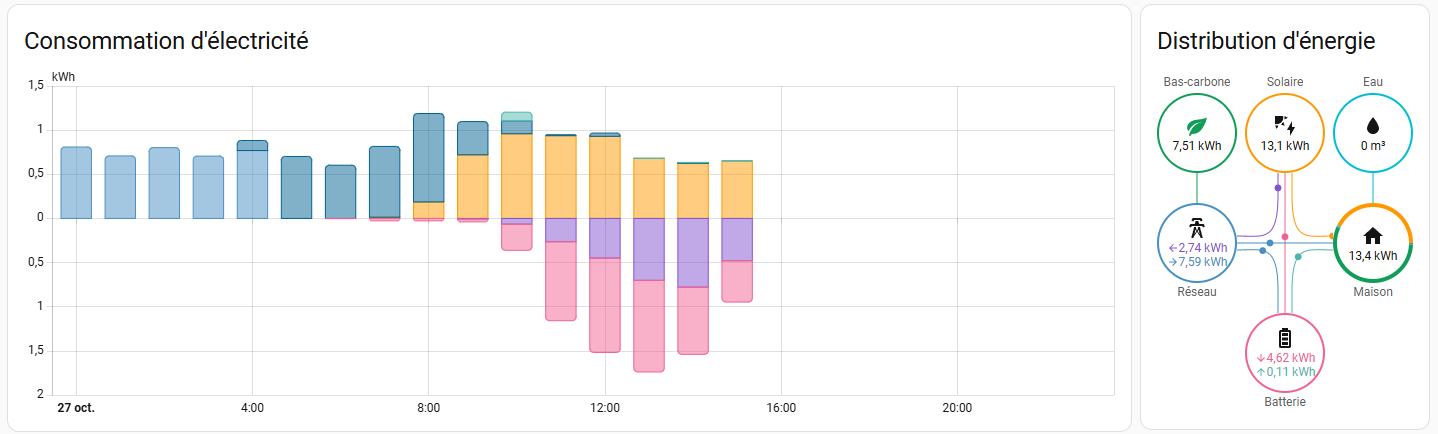Click the water drop icon
The height and width of the screenshot is (434, 1438).
pos(1373,126)
